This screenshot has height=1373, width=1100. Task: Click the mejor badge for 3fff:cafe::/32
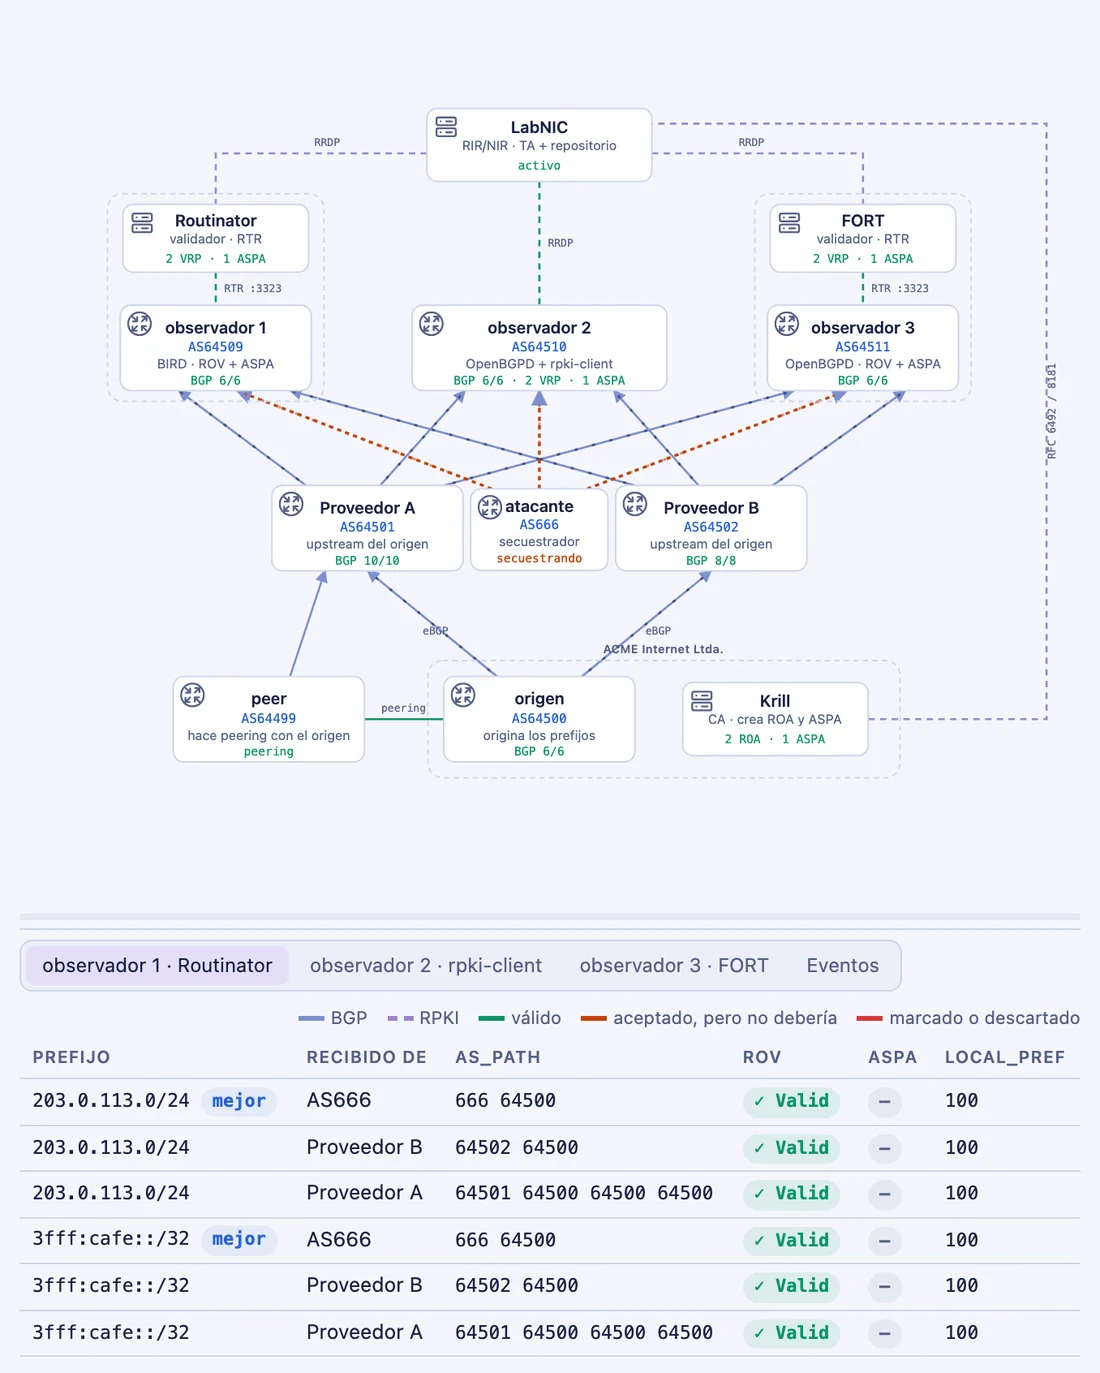click(x=239, y=1239)
